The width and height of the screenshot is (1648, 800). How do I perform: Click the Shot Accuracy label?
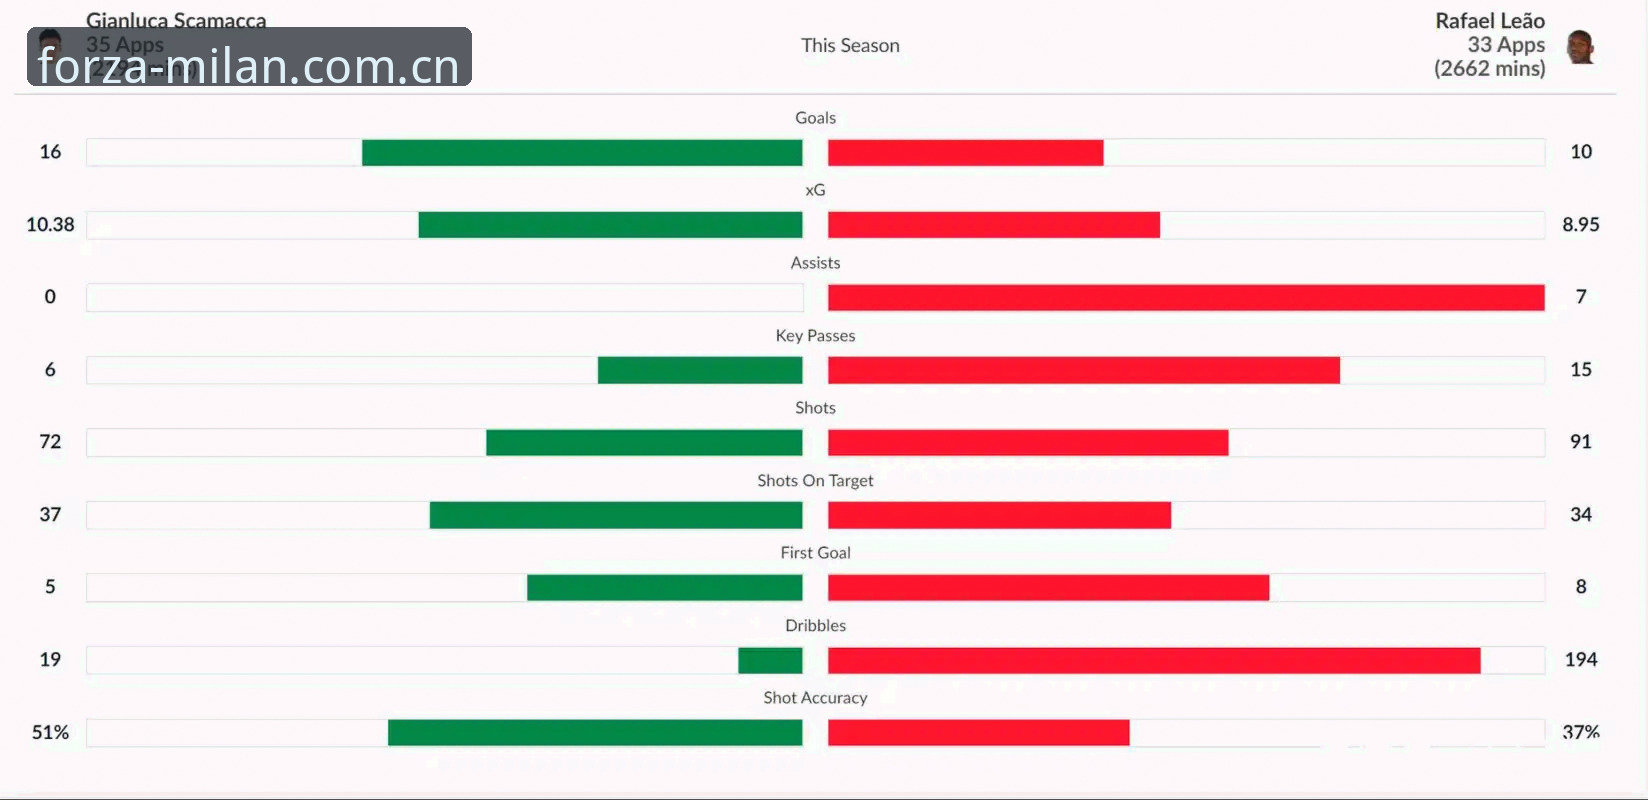pyautogui.click(x=815, y=698)
